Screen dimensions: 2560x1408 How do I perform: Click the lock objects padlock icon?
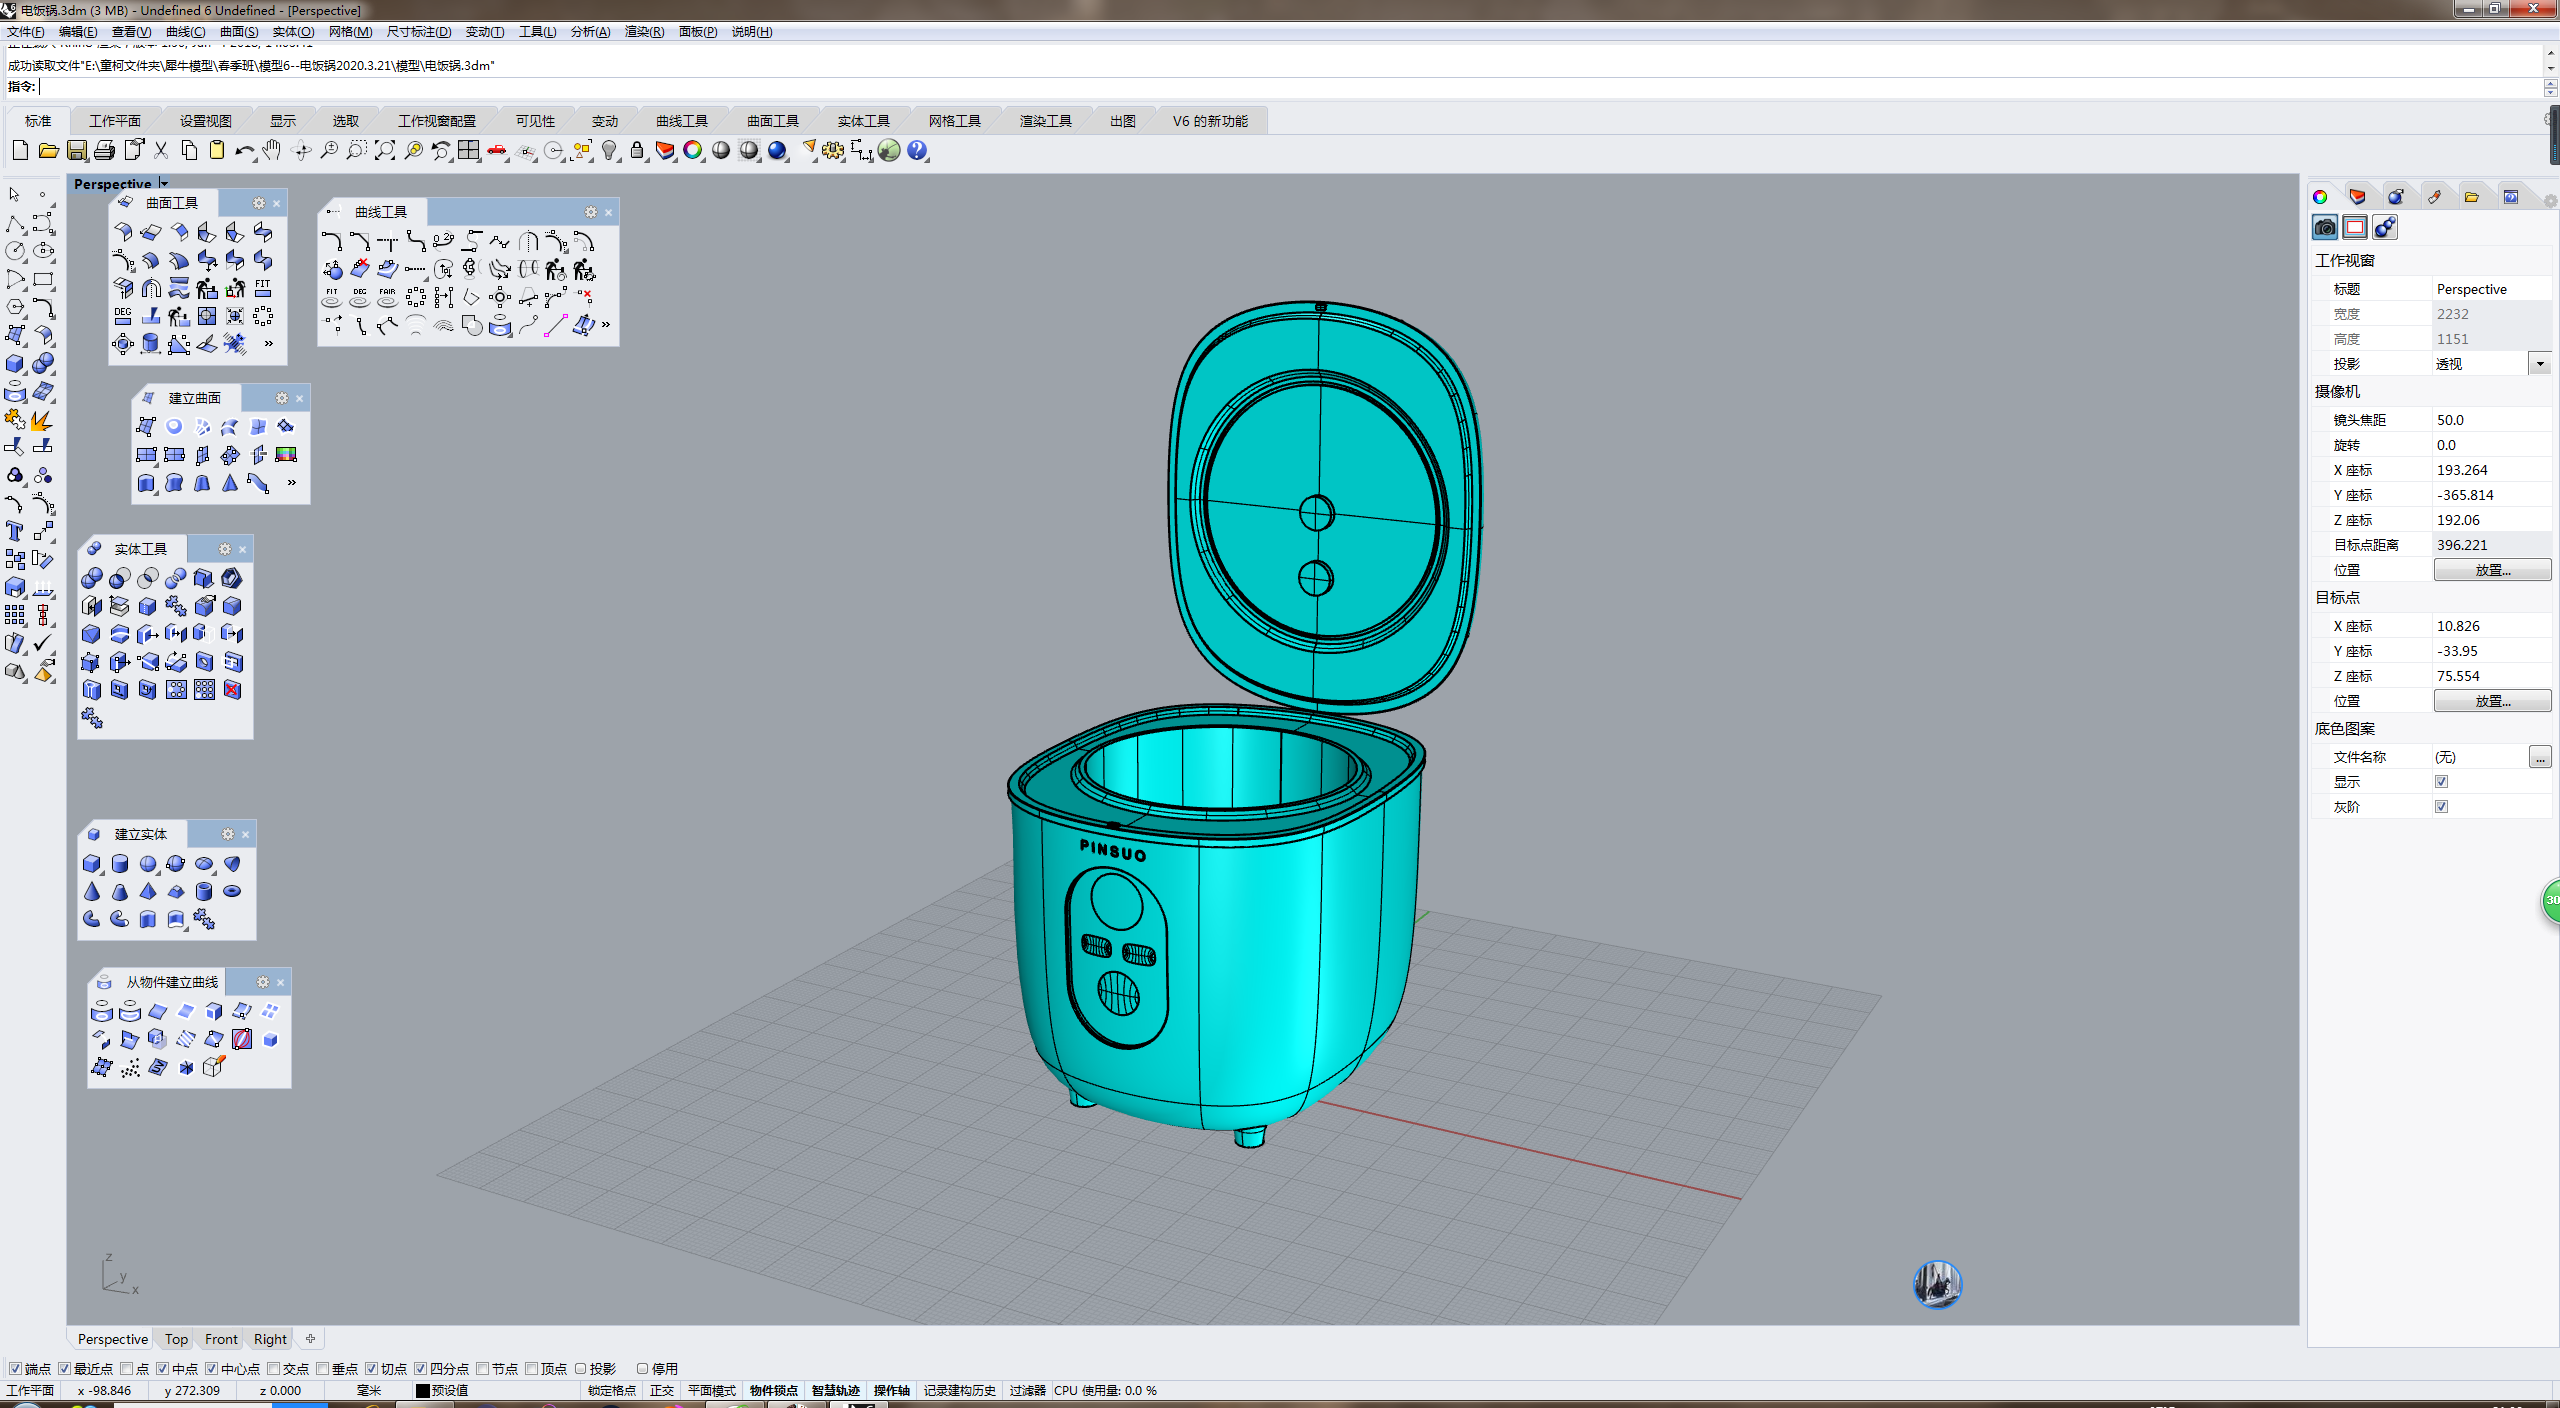point(637,151)
